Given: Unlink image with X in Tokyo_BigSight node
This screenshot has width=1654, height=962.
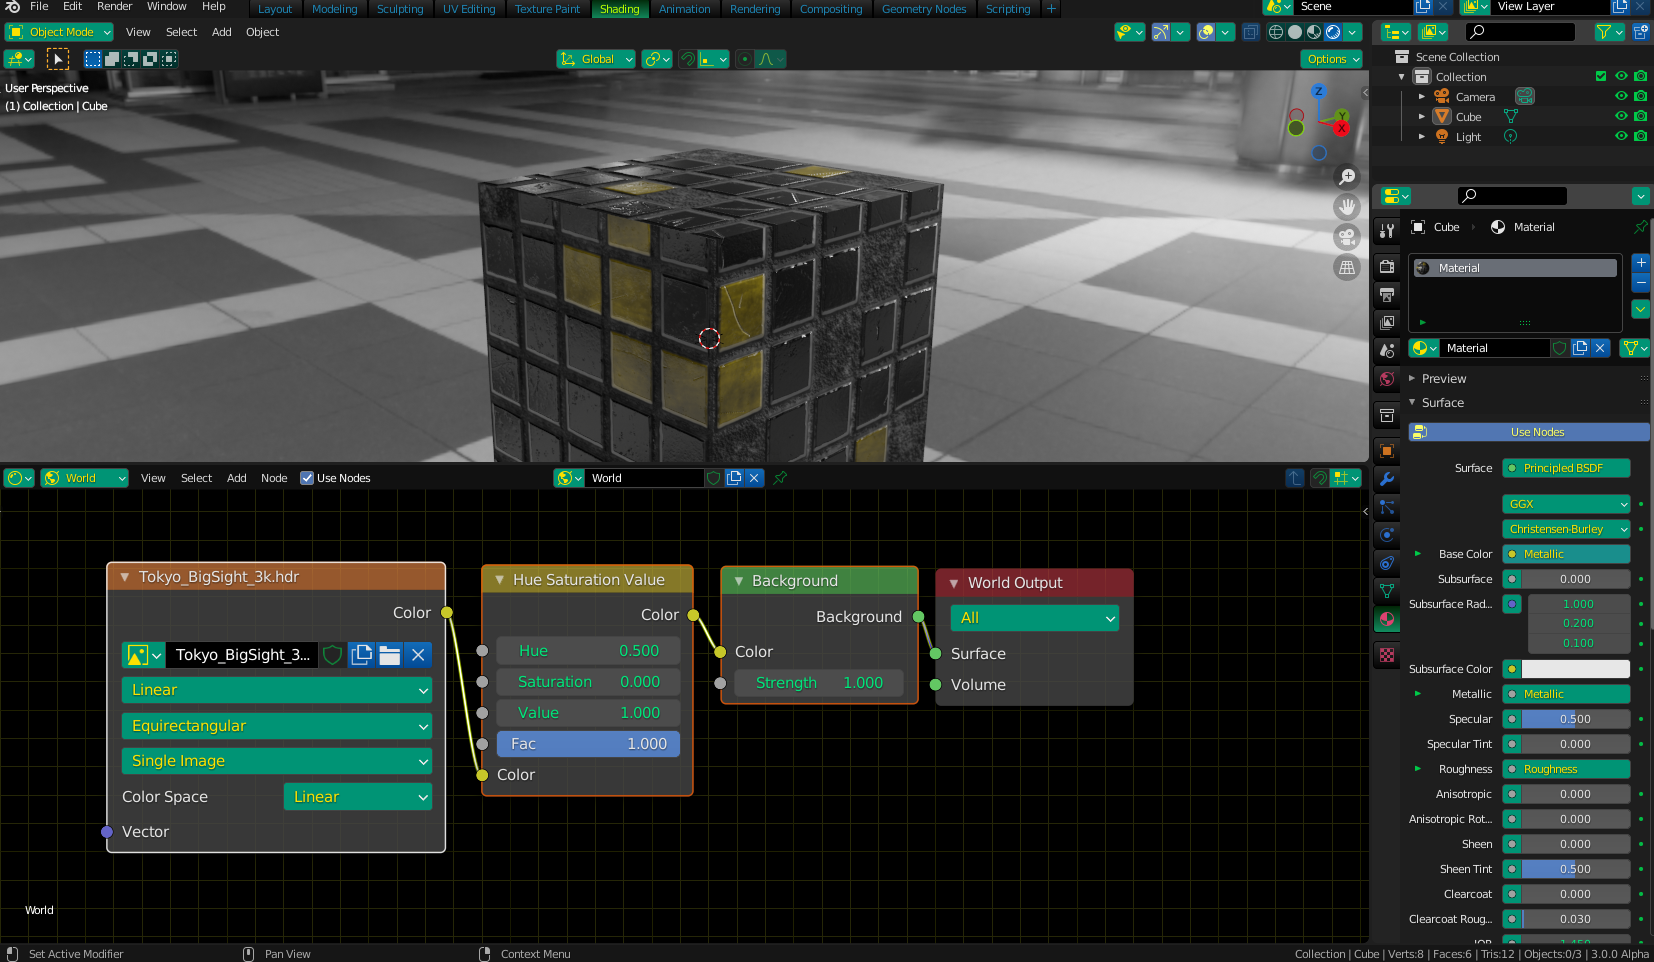Looking at the screenshot, I should [x=418, y=655].
